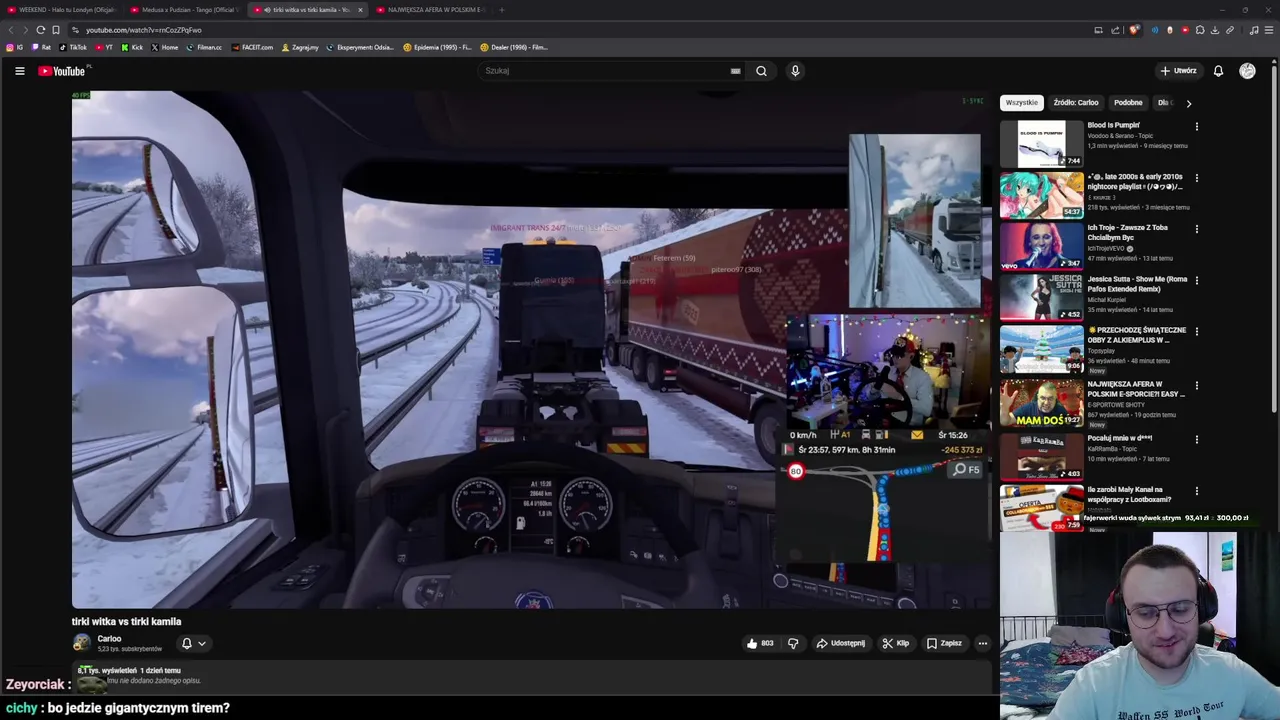The height and width of the screenshot is (720, 1280).
Task: Like the video with 803 likes
Action: pos(760,643)
